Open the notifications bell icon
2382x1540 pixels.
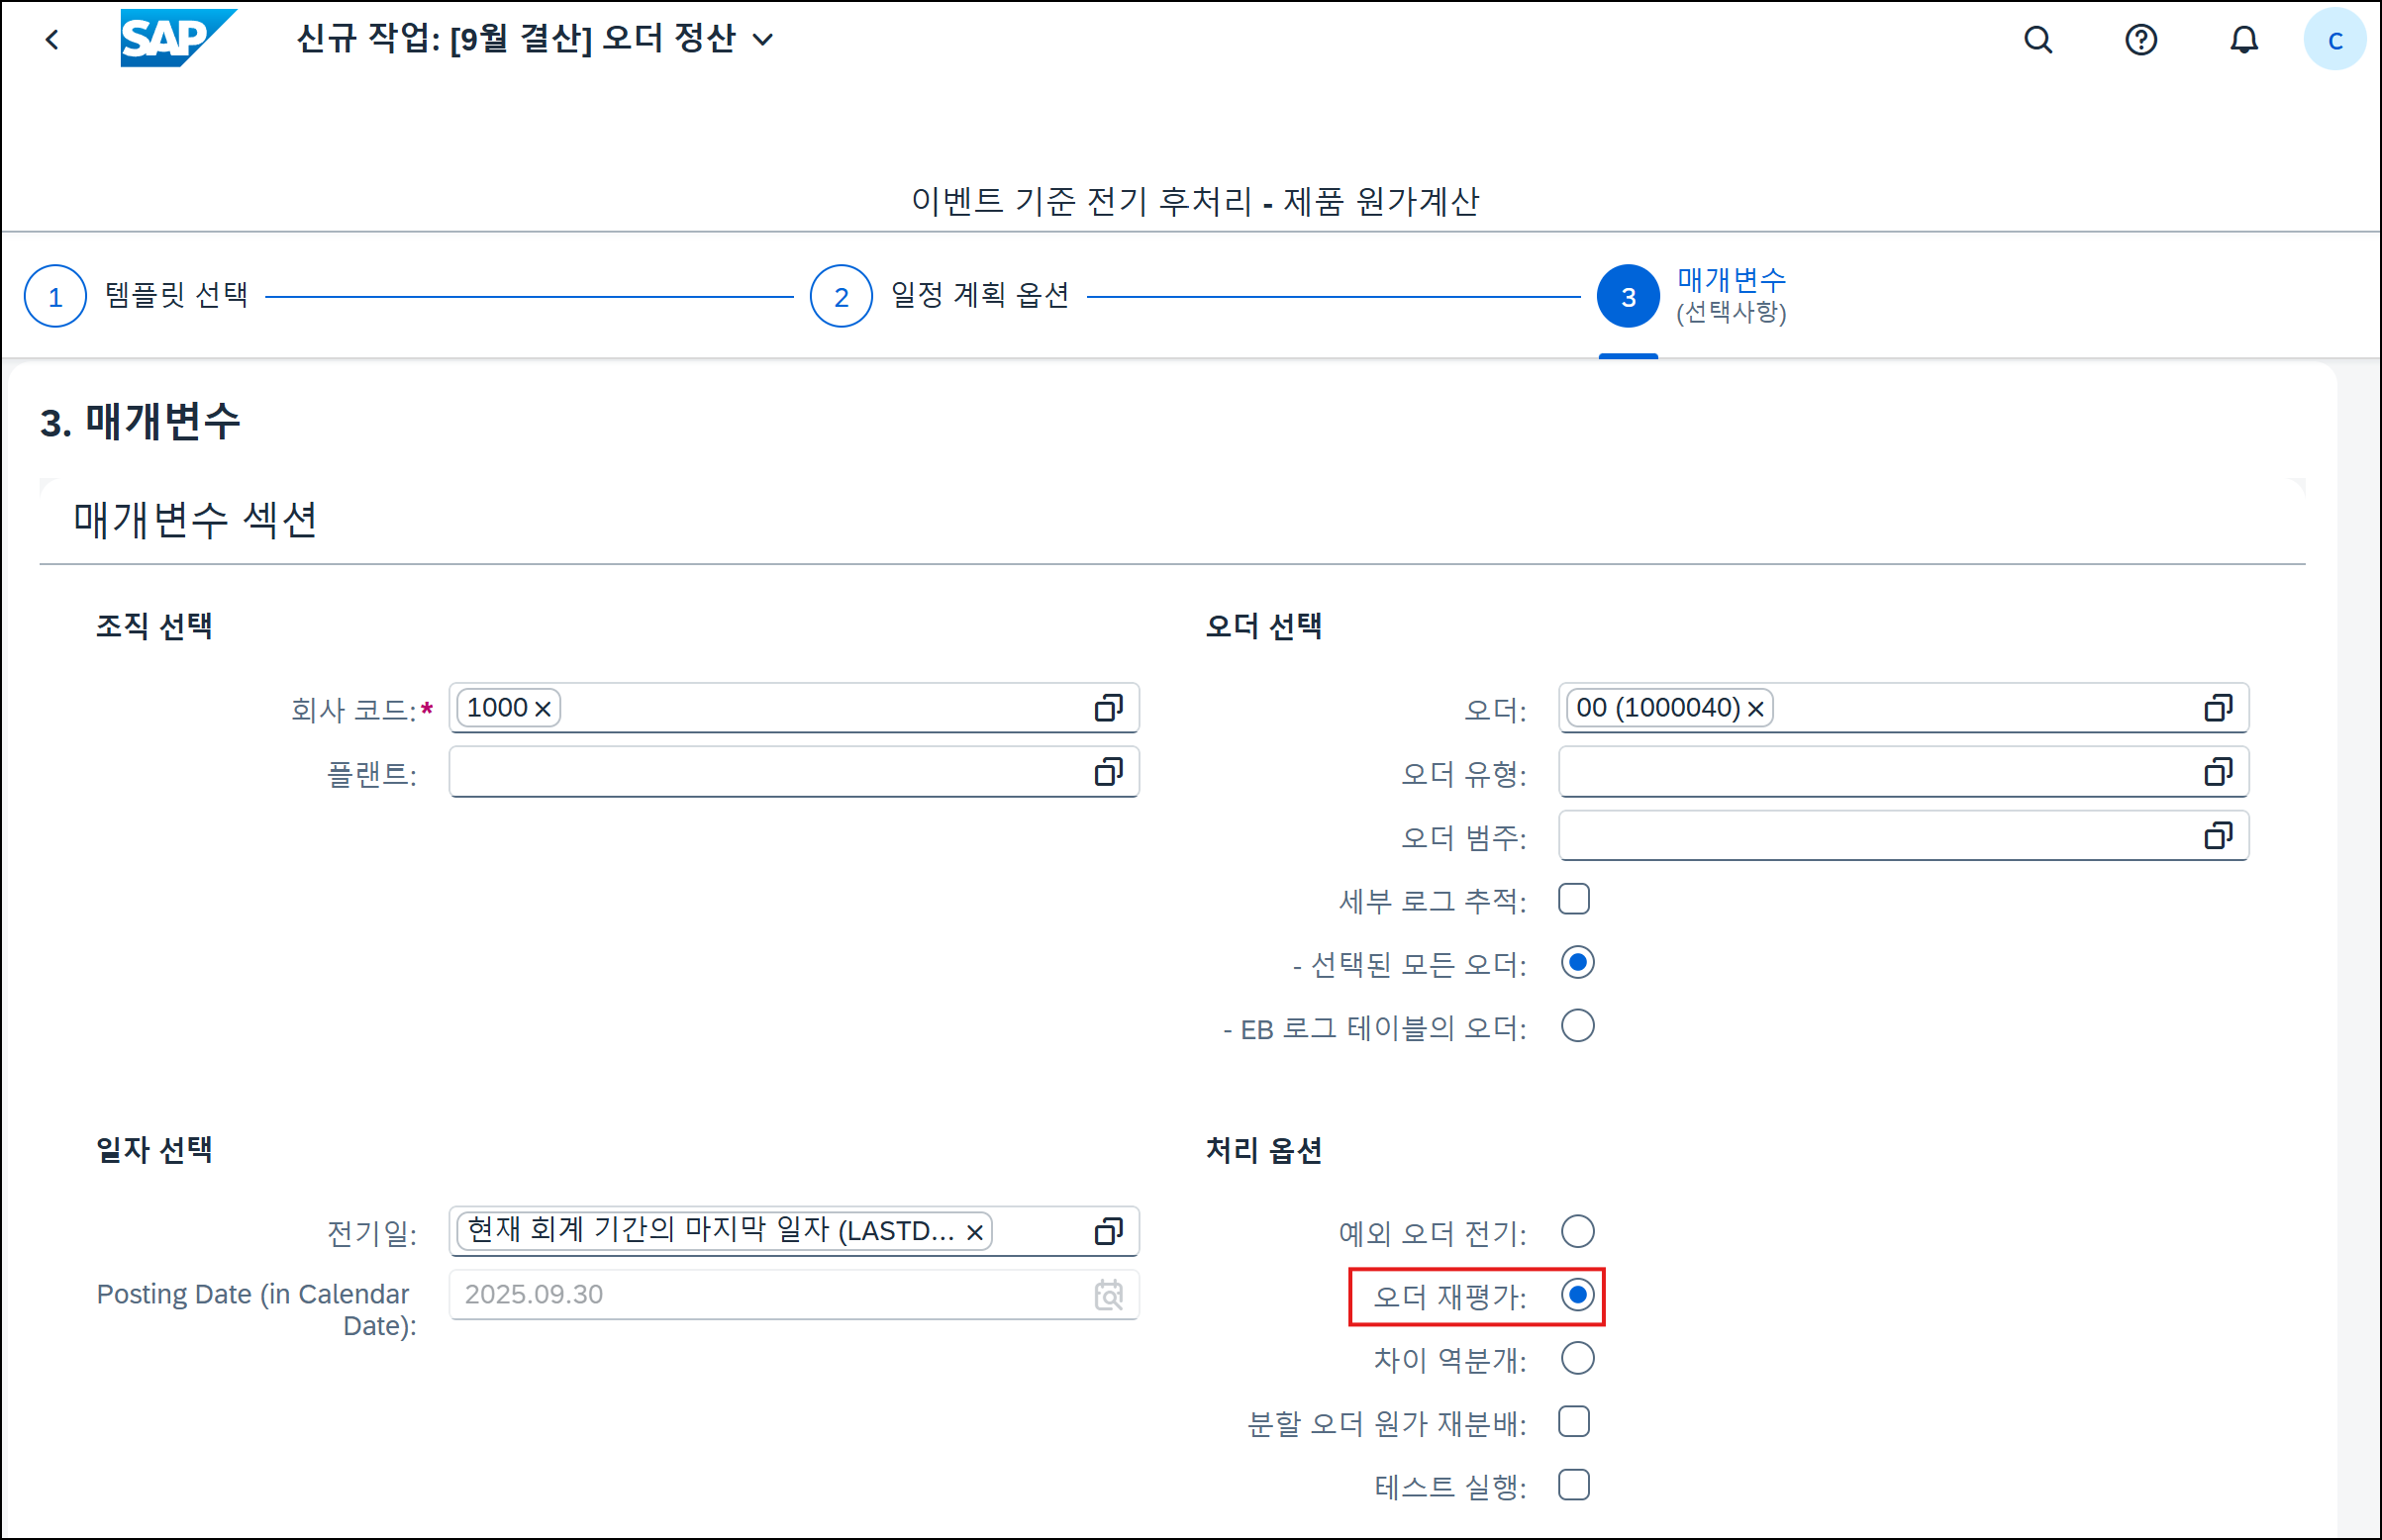click(2244, 40)
